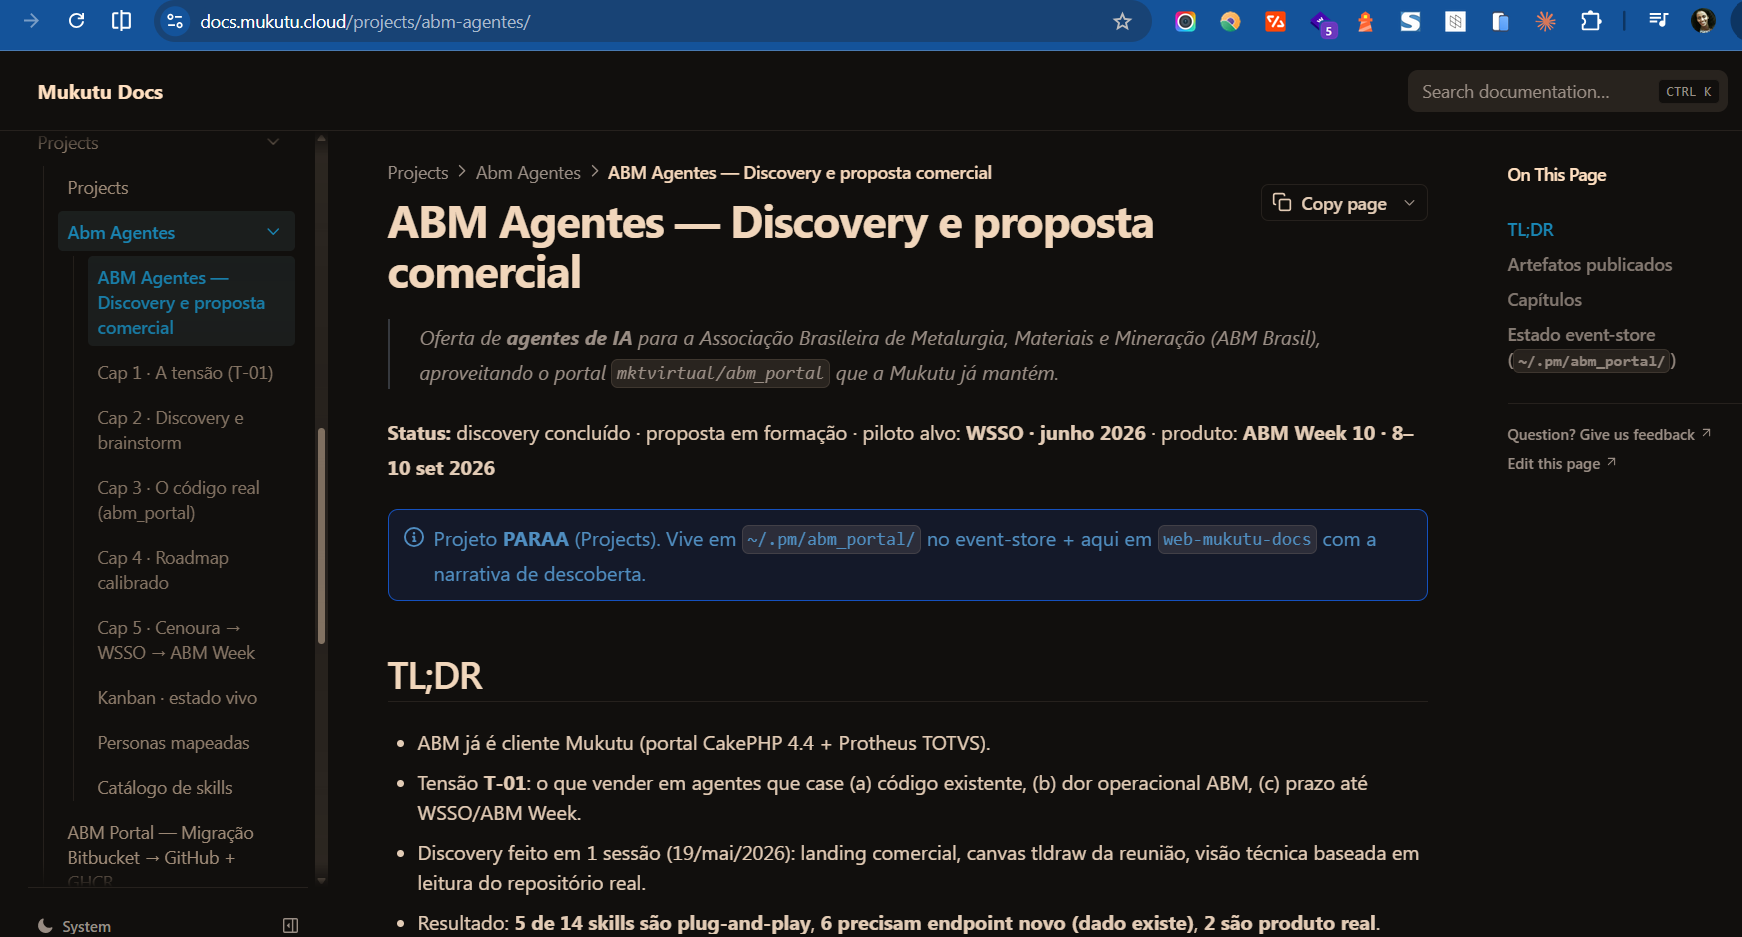The image size is (1742, 937).
Task: Jump to TL;DR in On This Page
Action: point(1530,230)
